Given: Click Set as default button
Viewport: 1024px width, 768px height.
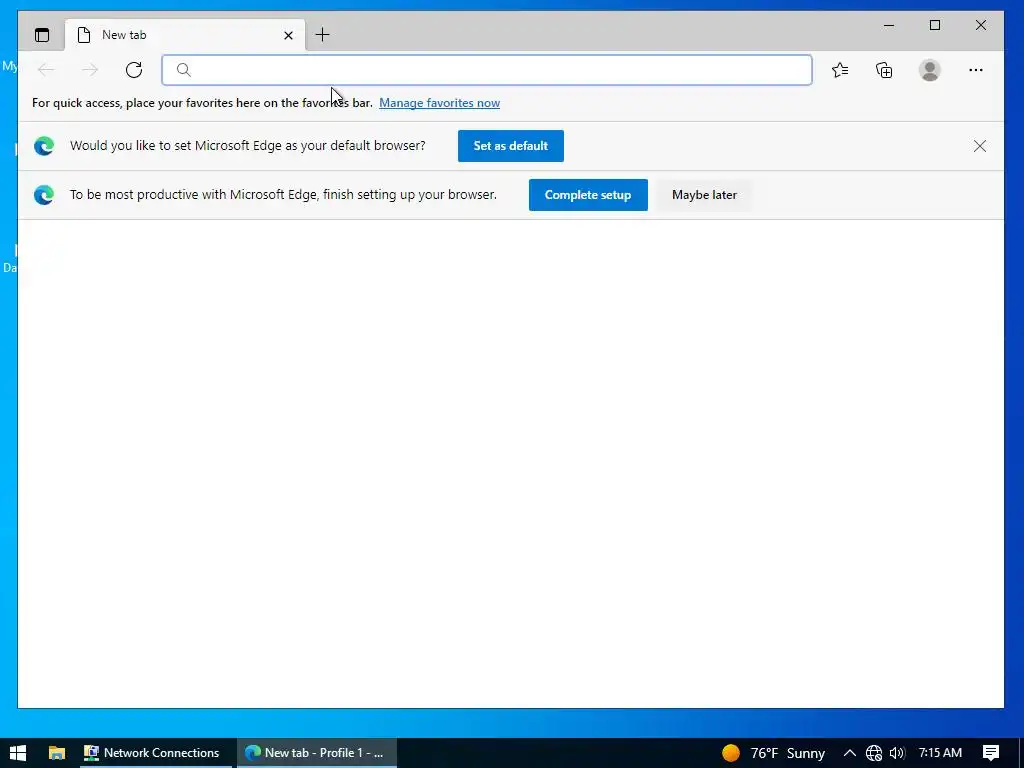Looking at the screenshot, I should (x=511, y=146).
